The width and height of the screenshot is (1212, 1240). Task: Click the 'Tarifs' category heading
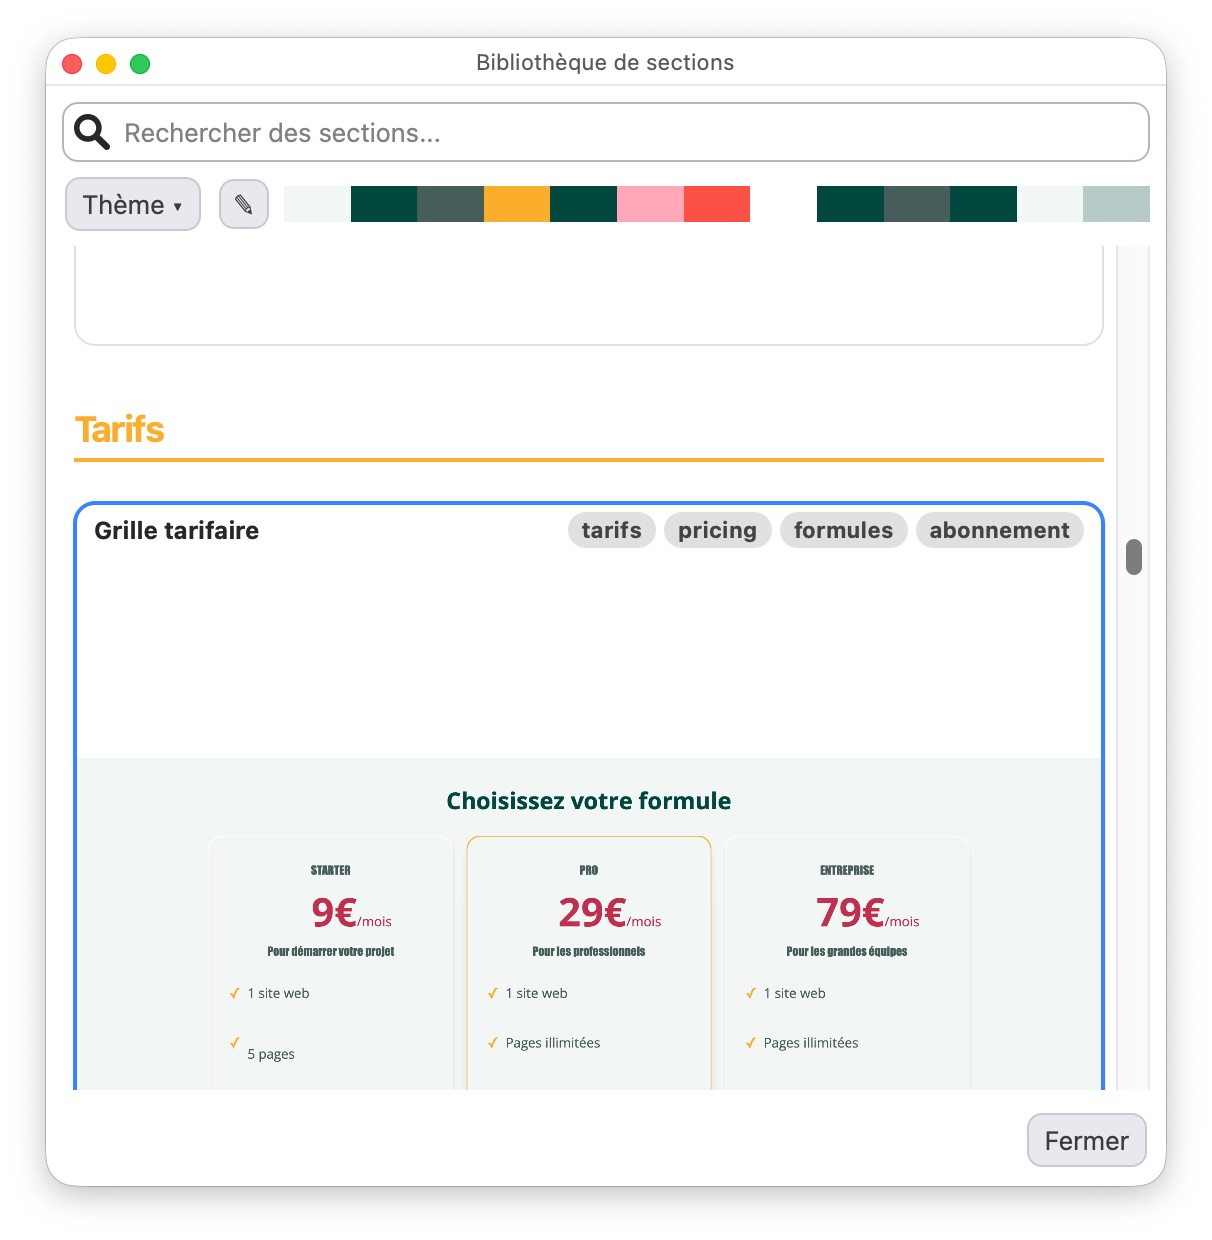coord(120,429)
